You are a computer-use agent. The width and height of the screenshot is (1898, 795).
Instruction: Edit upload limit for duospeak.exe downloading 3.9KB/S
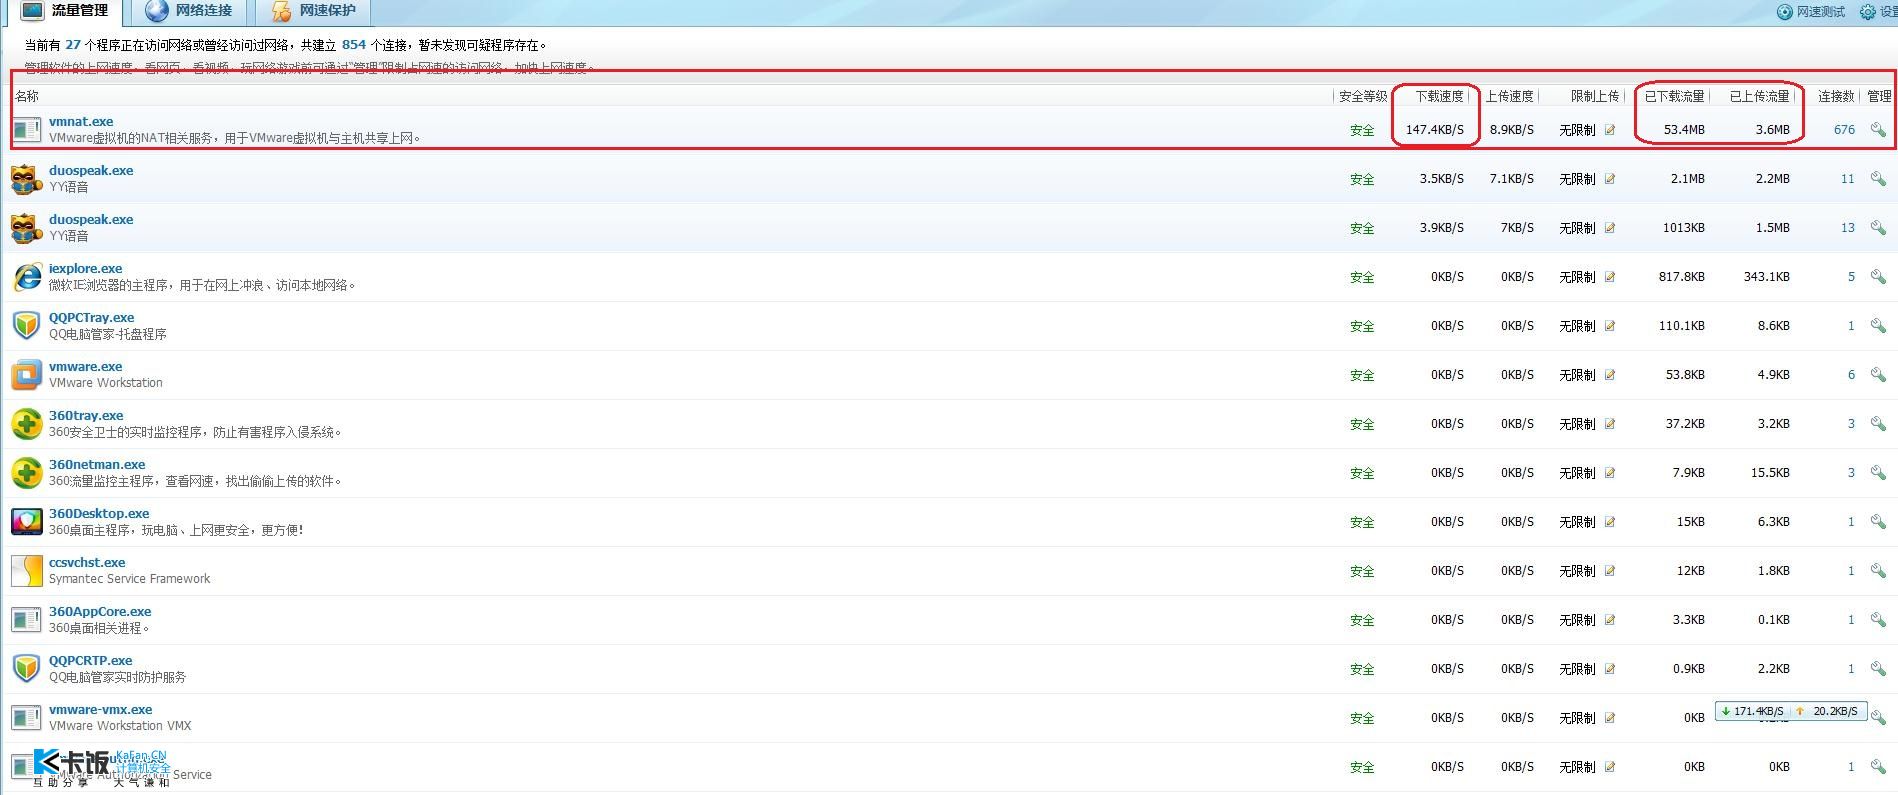pos(1610,228)
